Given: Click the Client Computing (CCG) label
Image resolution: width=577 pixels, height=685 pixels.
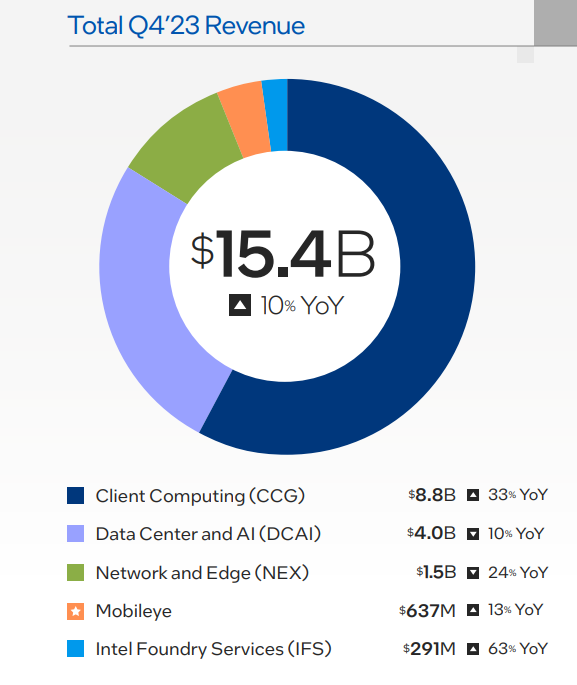Looking at the screenshot, I should [x=200, y=496].
